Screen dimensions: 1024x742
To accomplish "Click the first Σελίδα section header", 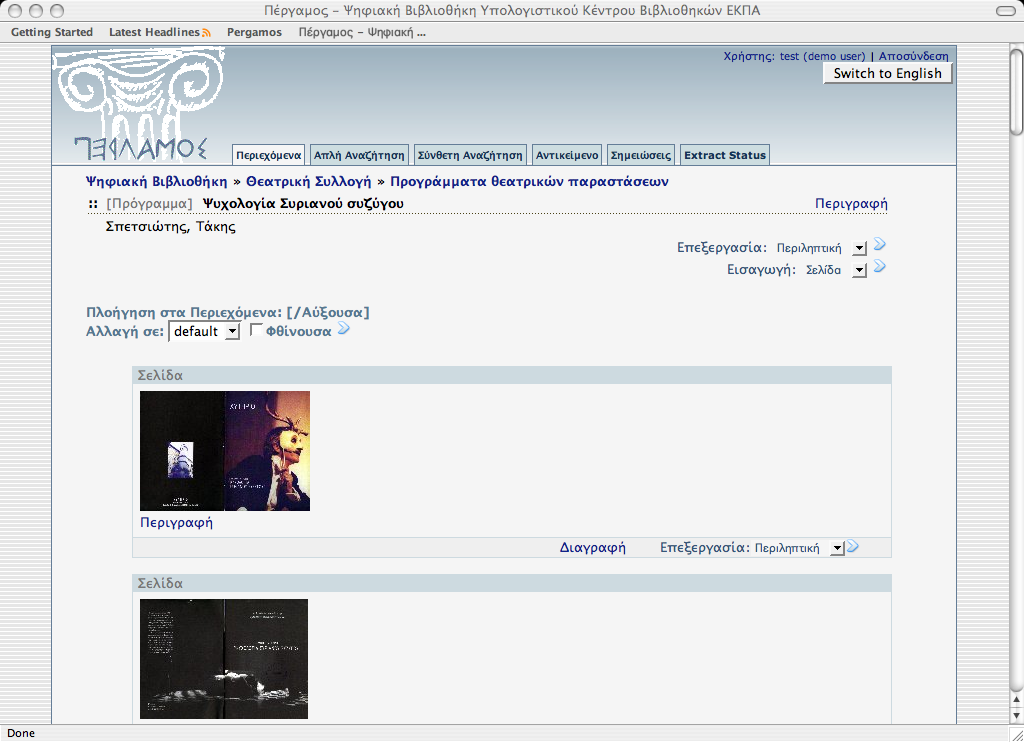I will (x=512, y=375).
